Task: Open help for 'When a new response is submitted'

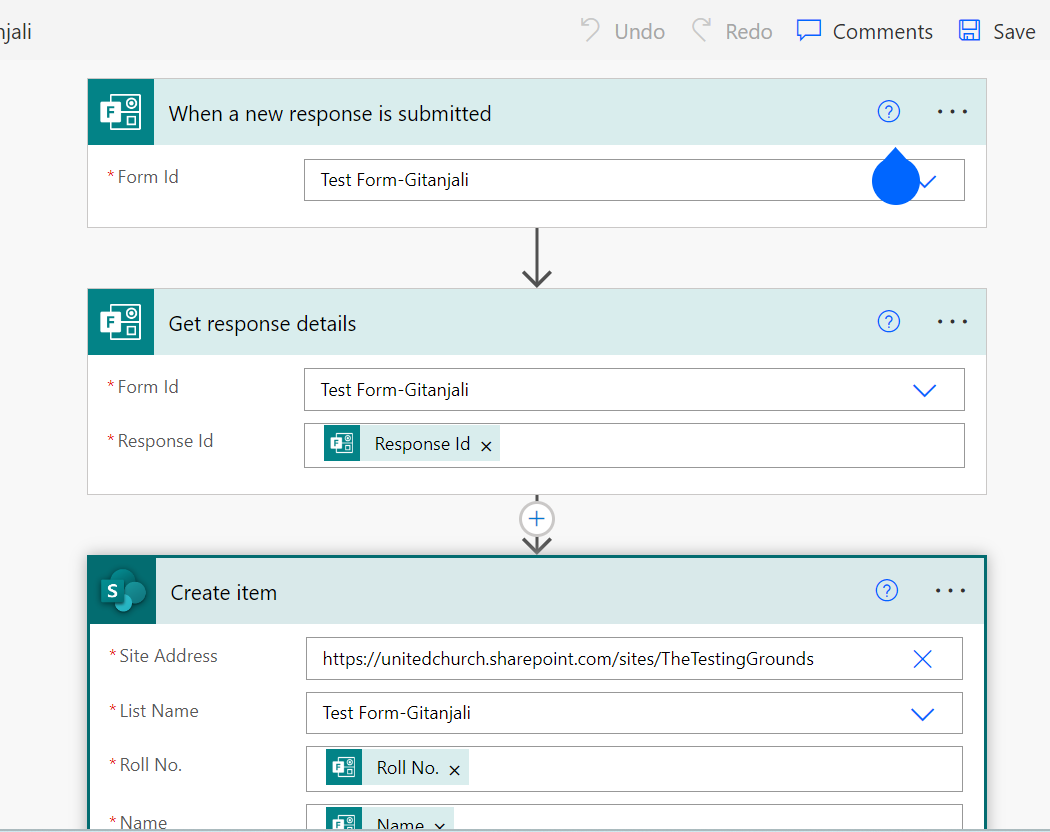Action: pos(888,112)
